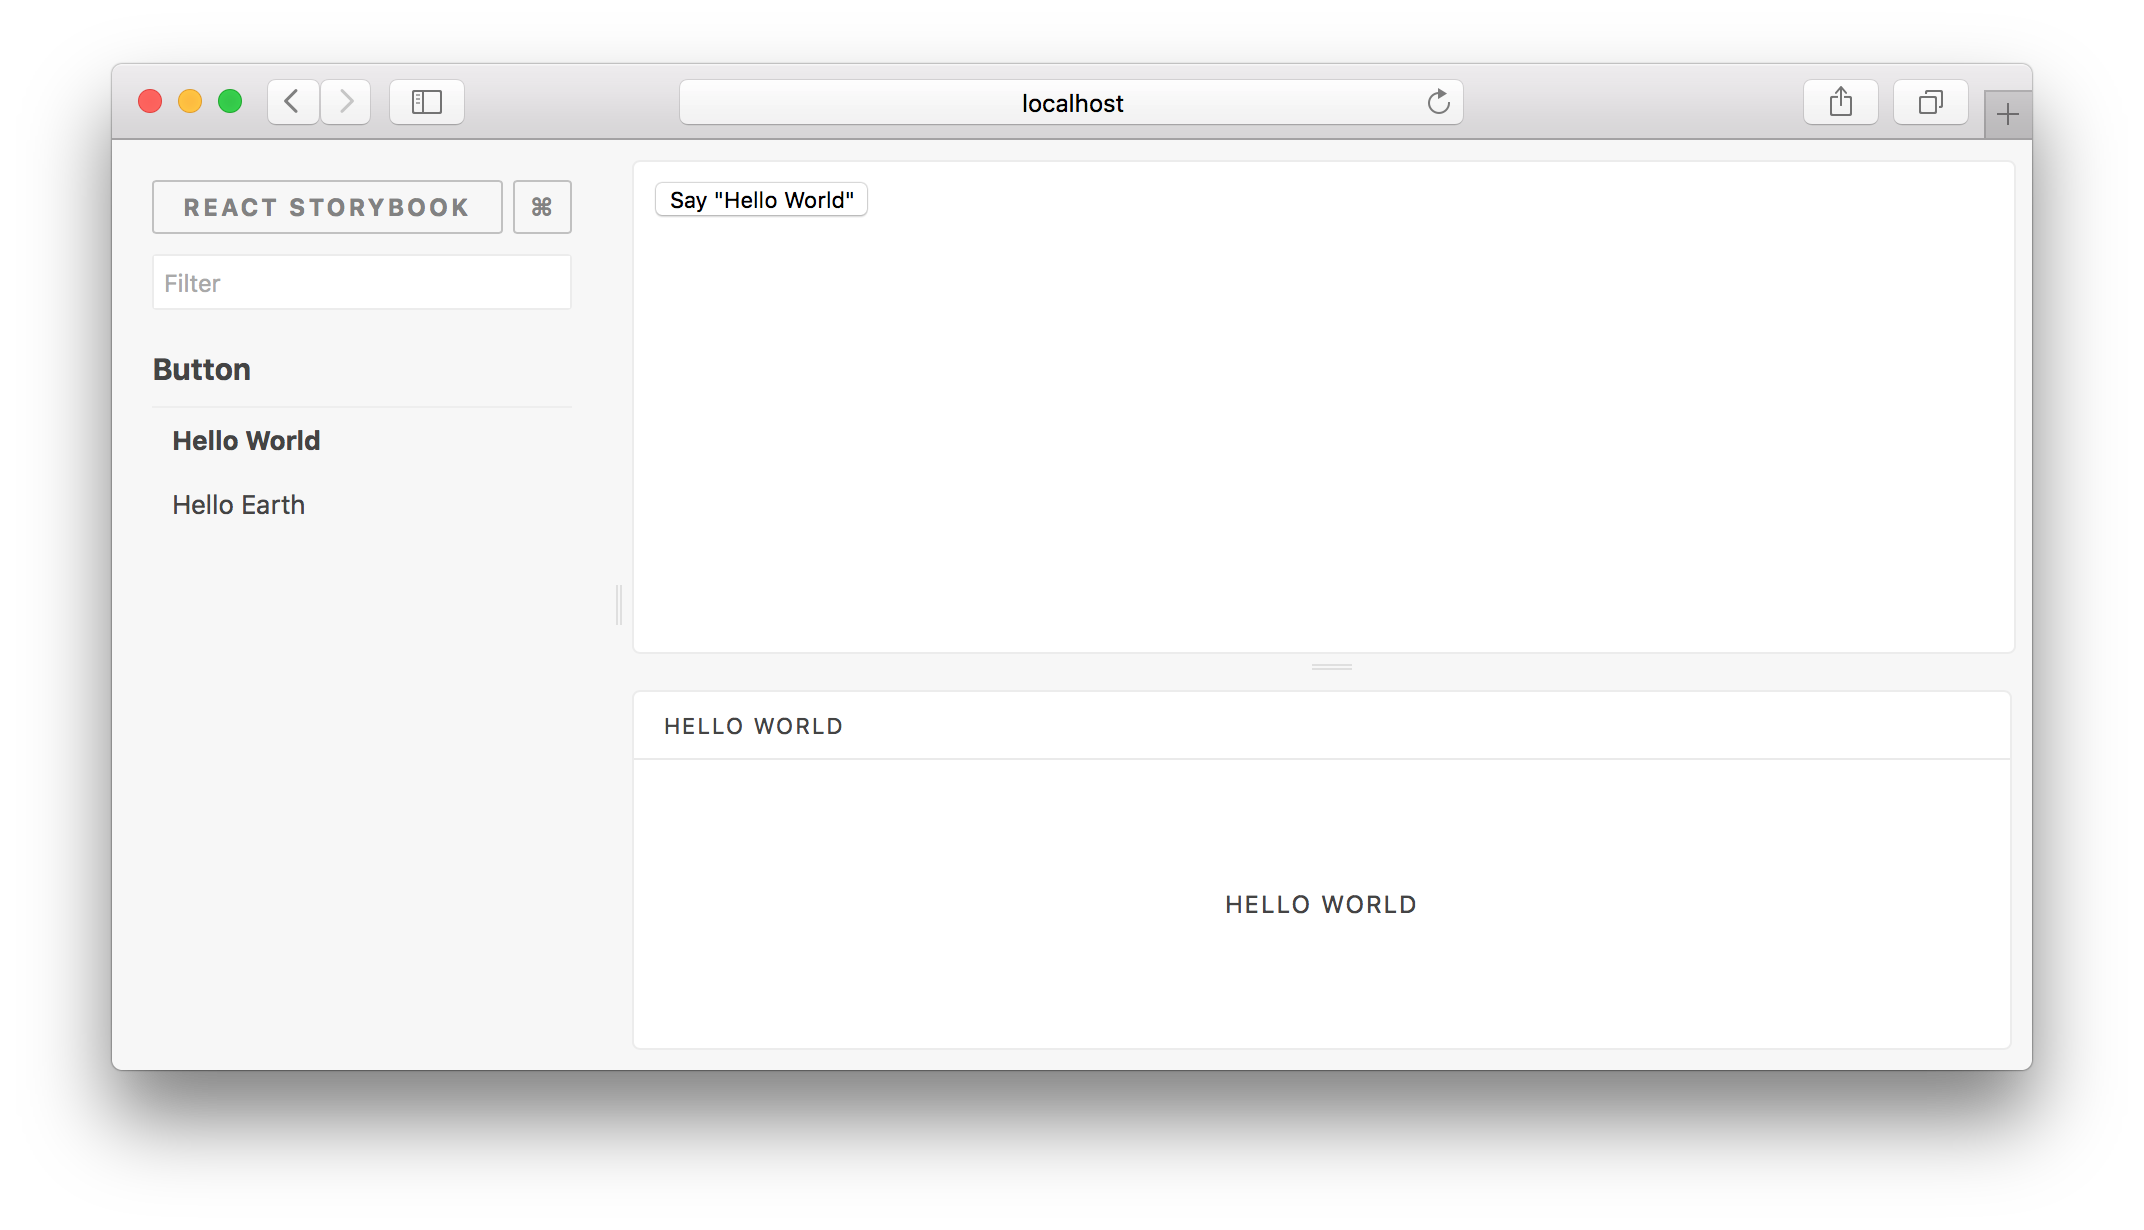Grab the horizontal panel resize handle

(x=1331, y=666)
